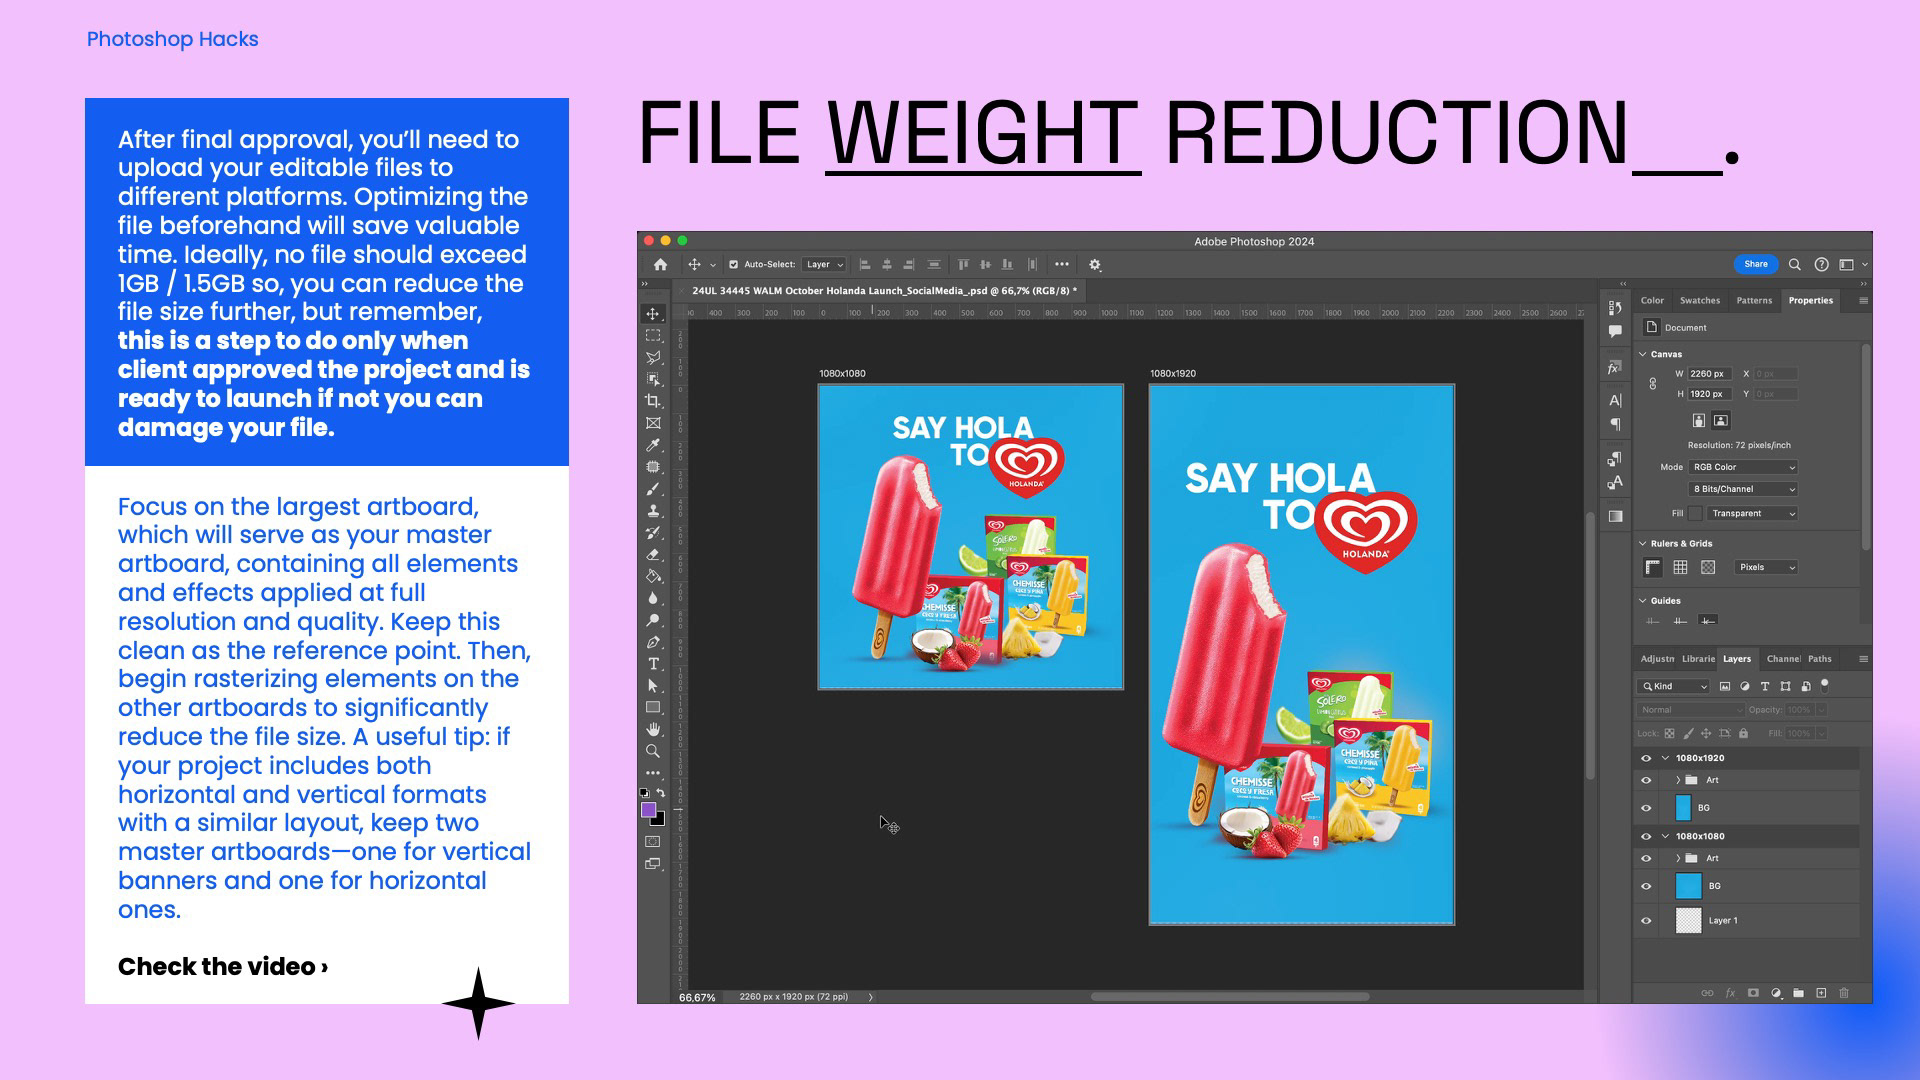Hide the 1080x1080 artboard with eye icon
The height and width of the screenshot is (1080, 1920).
(1646, 836)
